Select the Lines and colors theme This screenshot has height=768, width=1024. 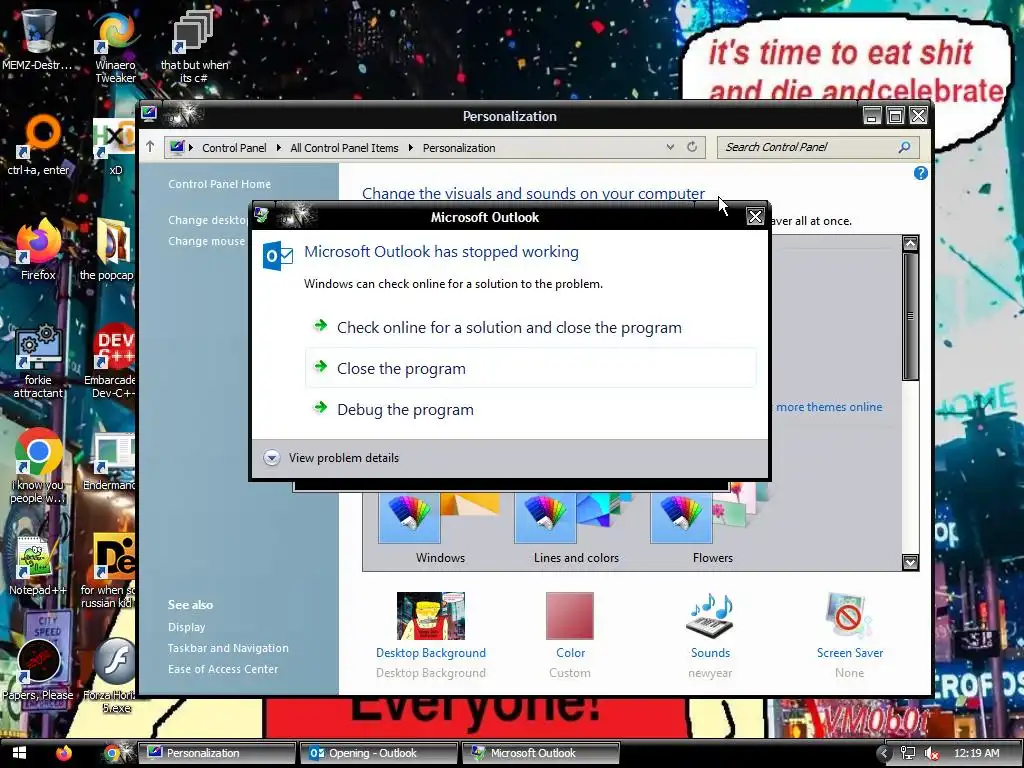pos(576,529)
